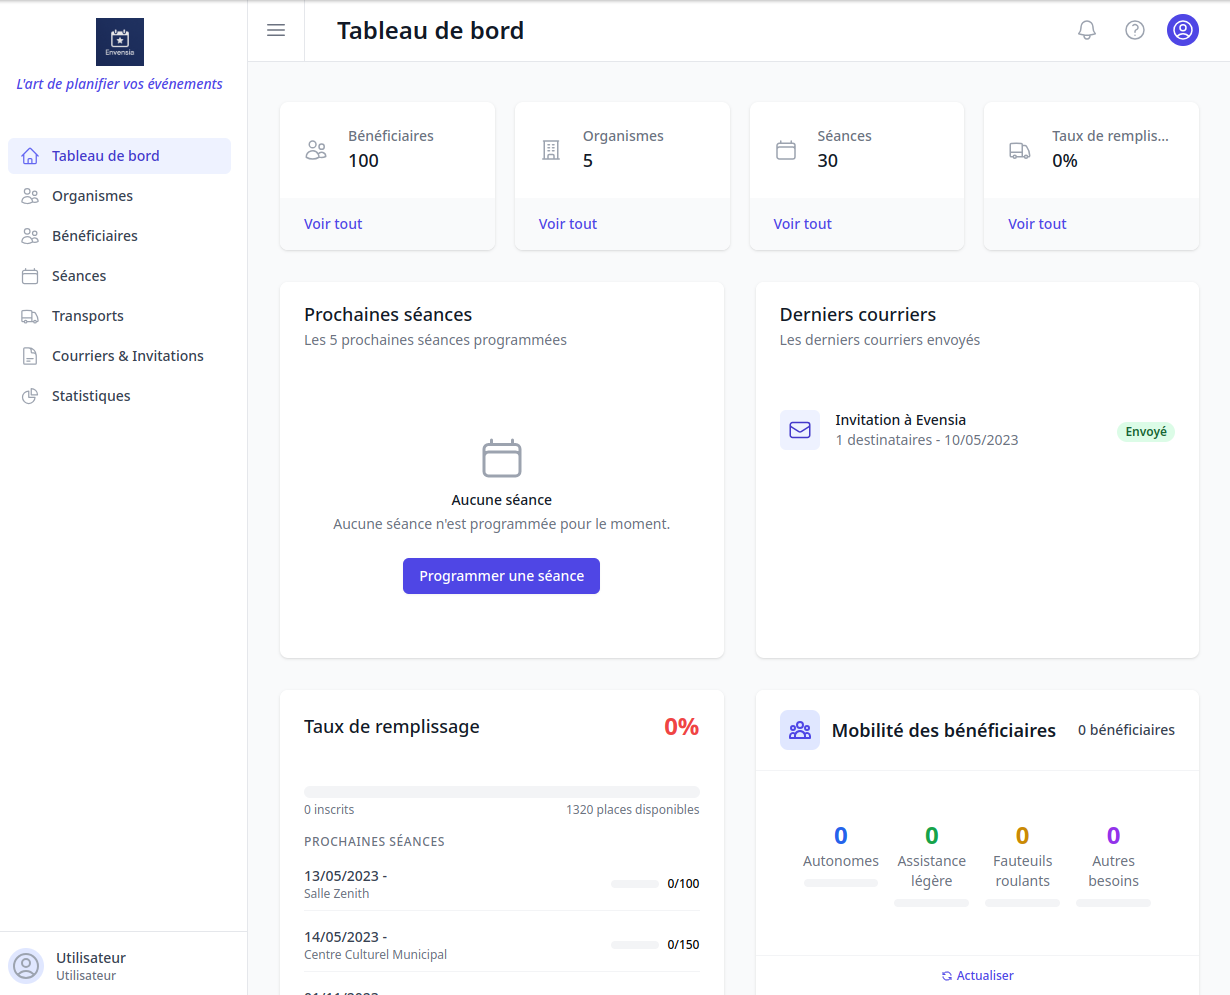Open Voir tout under Bénéficiaires
The height and width of the screenshot is (995, 1230).
pyautogui.click(x=332, y=223)
